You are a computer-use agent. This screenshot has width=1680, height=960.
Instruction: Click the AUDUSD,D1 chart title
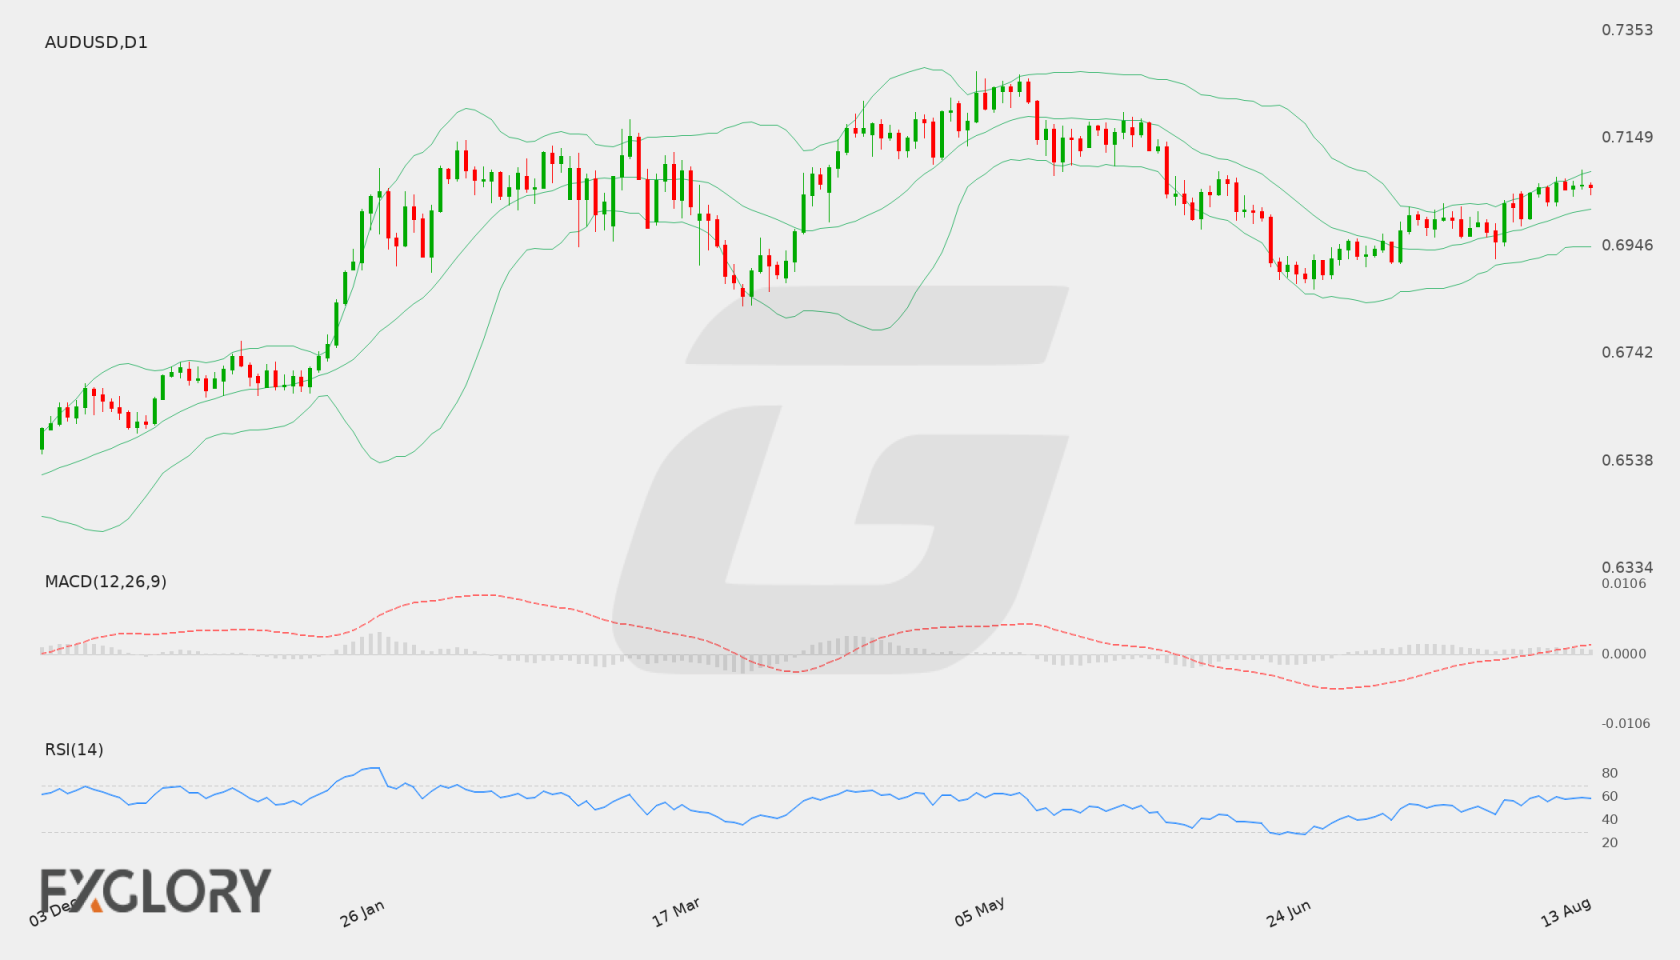pos(96,42)
